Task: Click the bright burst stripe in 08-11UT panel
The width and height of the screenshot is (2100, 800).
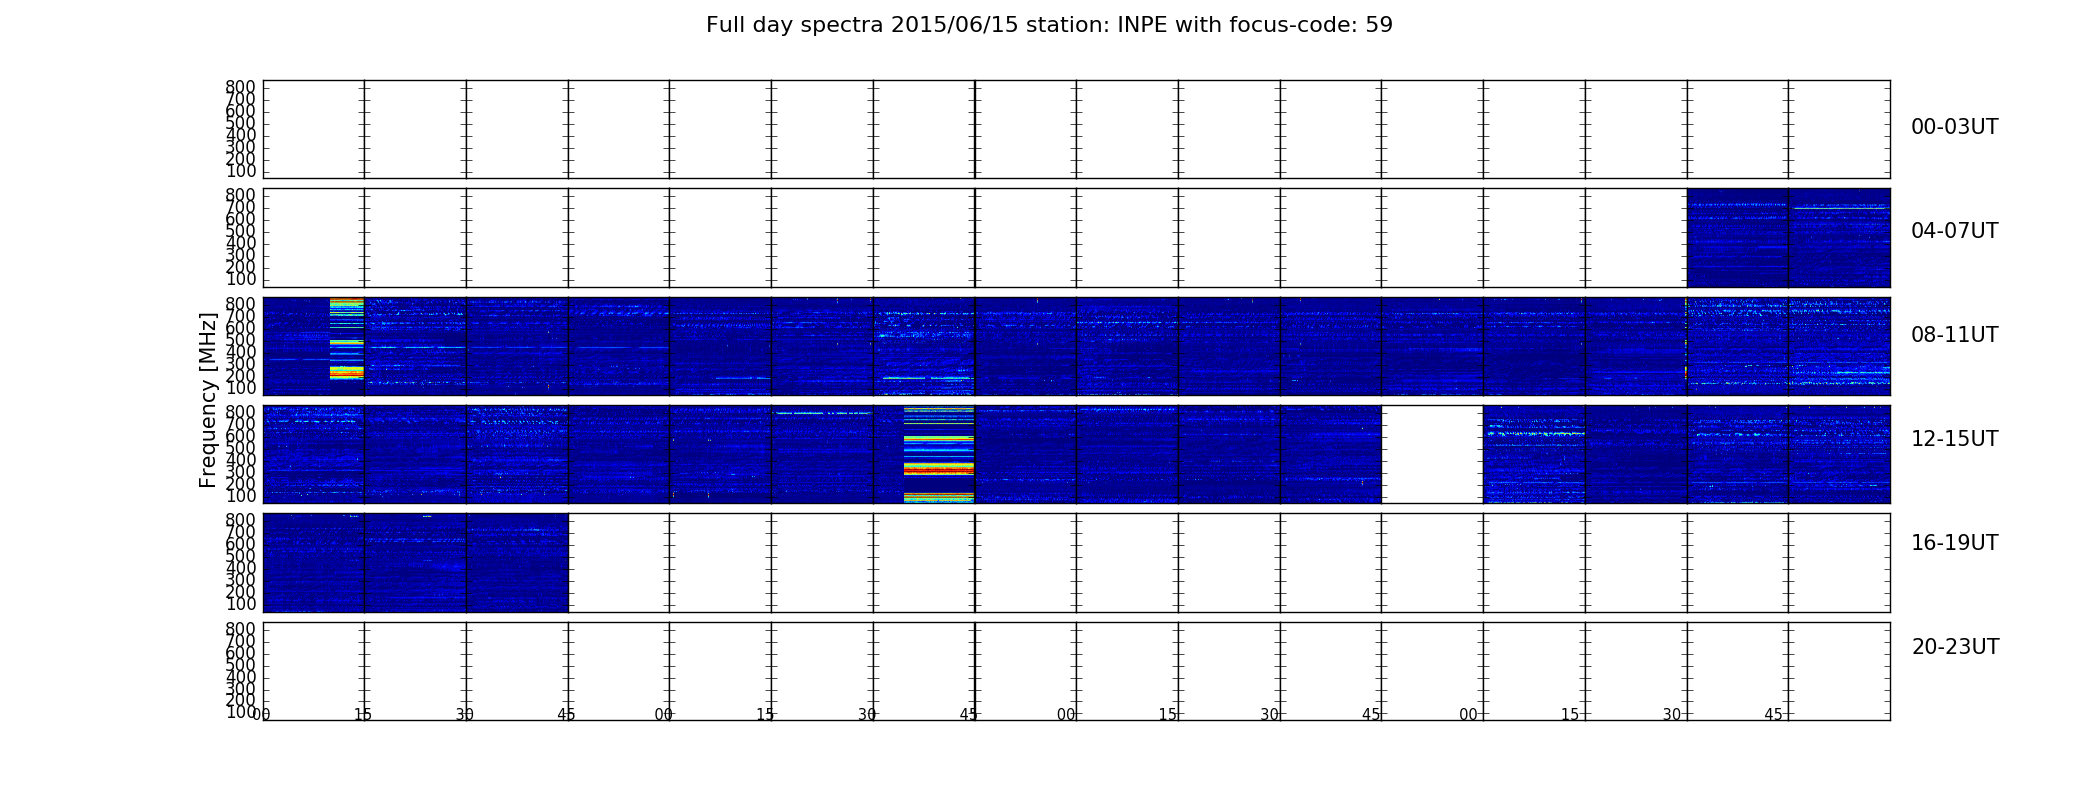Action: tap(347, 338)
